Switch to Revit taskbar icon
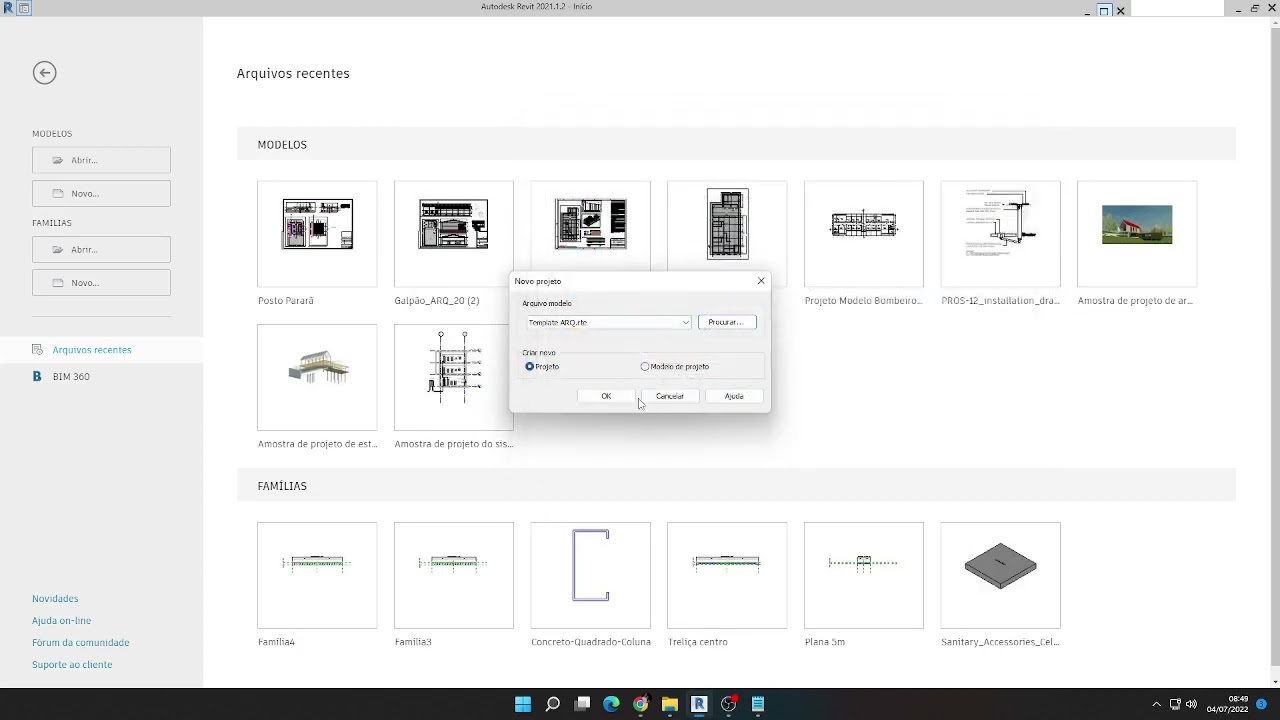Screen dimensions: 1280x720 click(699, 704)
